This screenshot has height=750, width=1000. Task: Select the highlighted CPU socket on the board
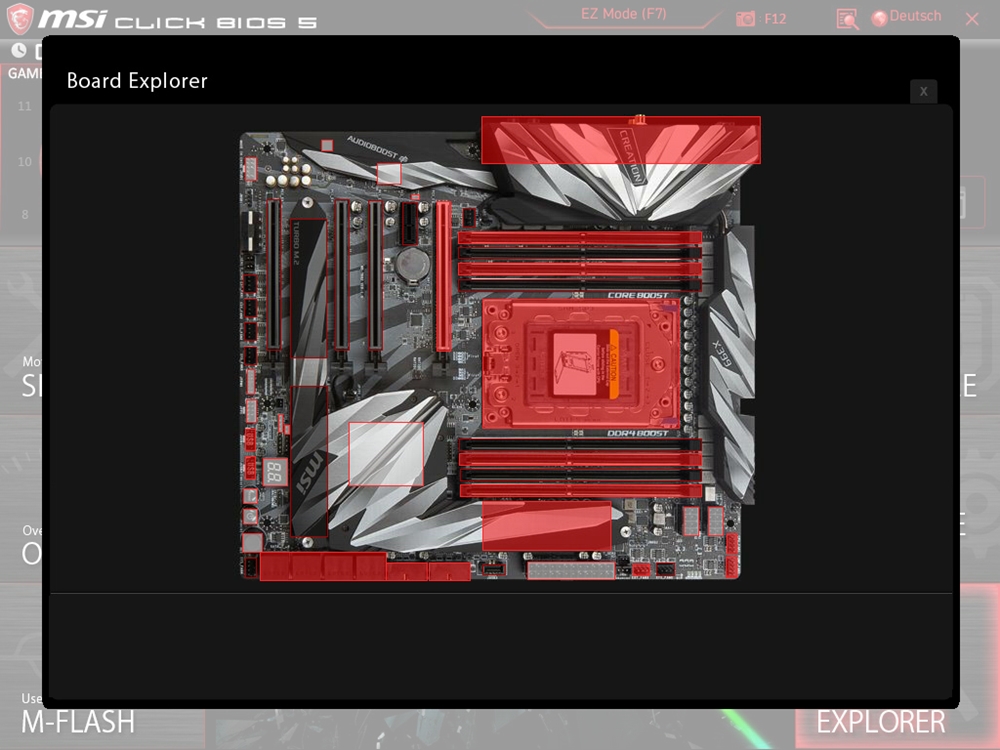[x=580, y=364]
